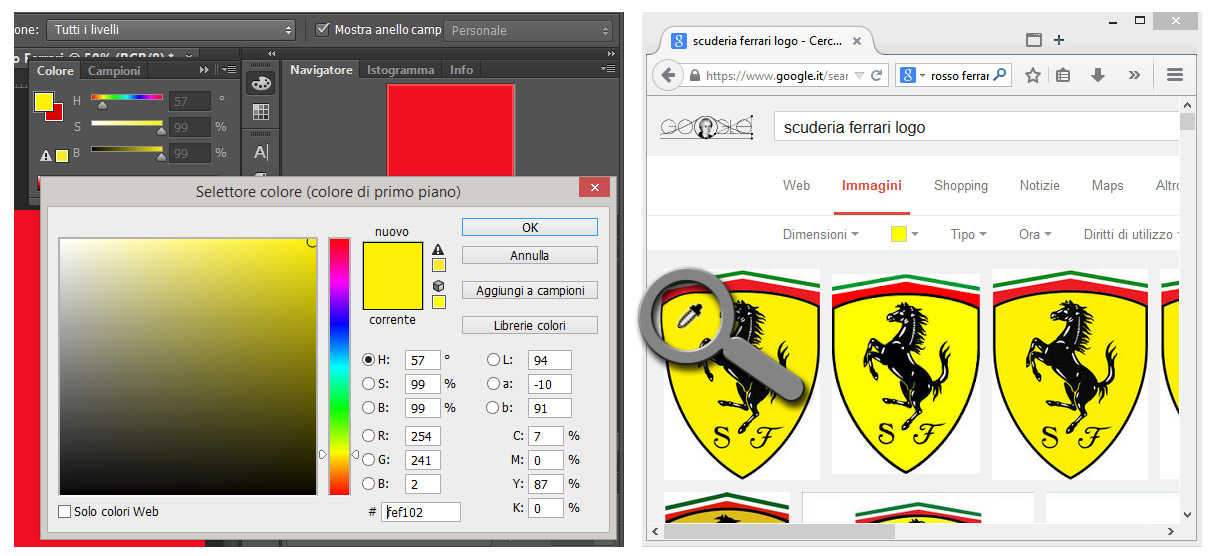Expand the Ora filter dropdown
Screen dimensions: 1214x556
1035,234
